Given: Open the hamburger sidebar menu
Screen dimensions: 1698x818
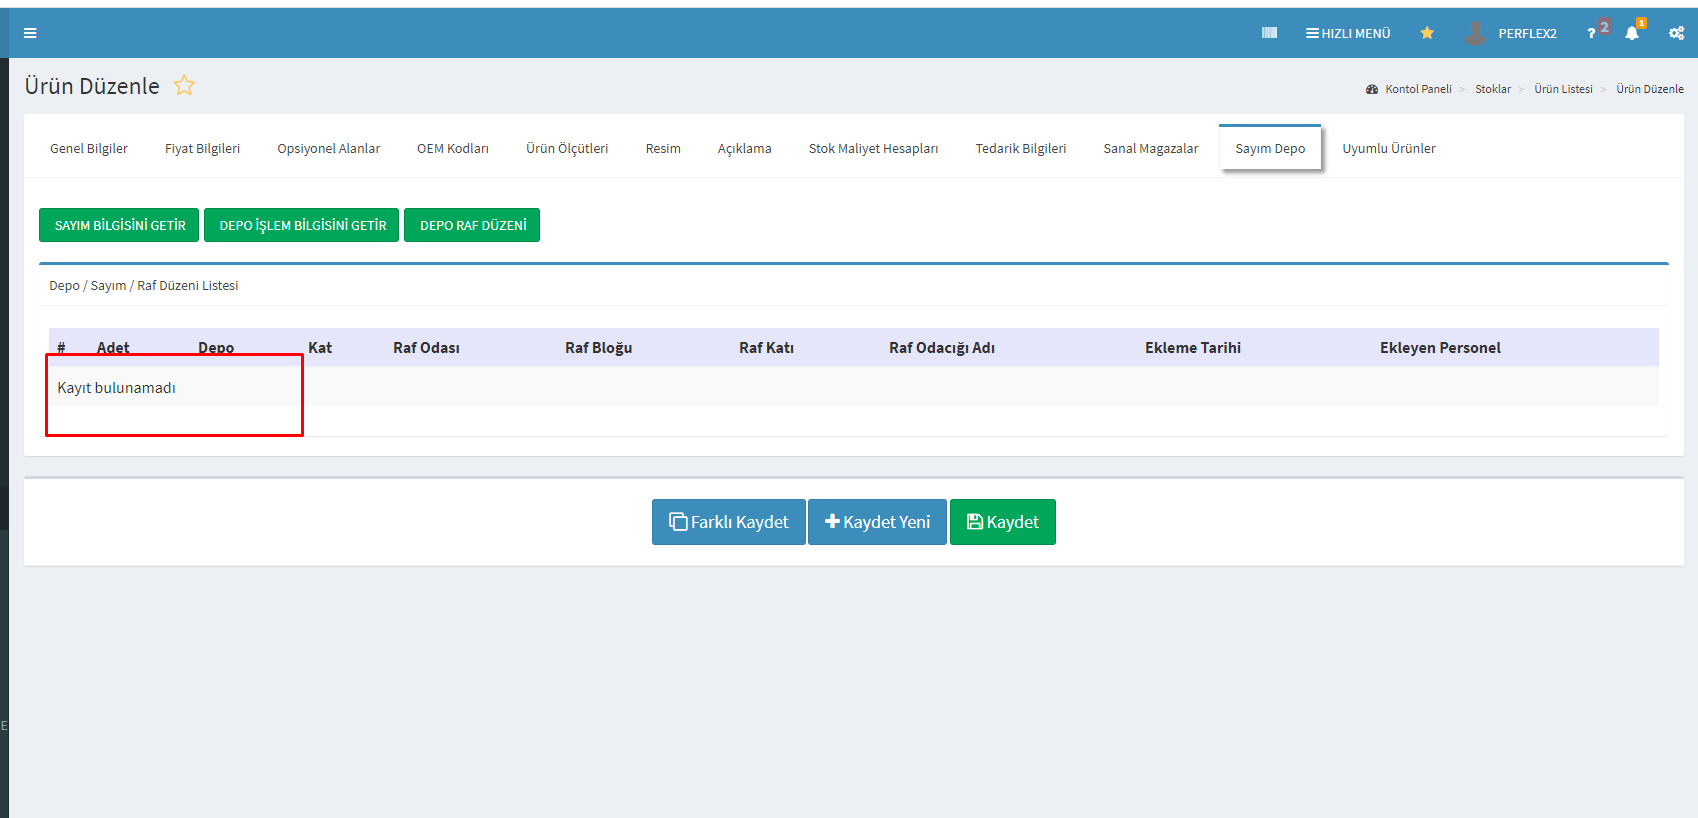Looking at the screenshot, I should pos(30,33).
